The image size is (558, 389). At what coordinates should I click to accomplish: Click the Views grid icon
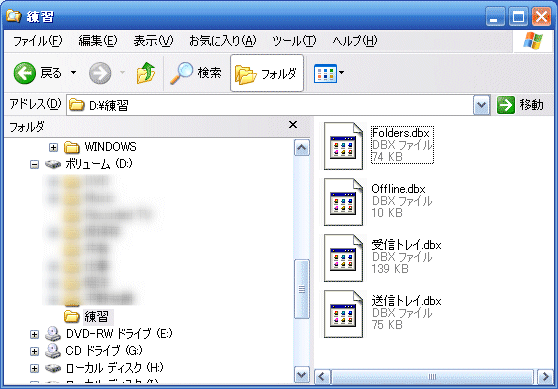pyautogui.click(x=325, y=73)
